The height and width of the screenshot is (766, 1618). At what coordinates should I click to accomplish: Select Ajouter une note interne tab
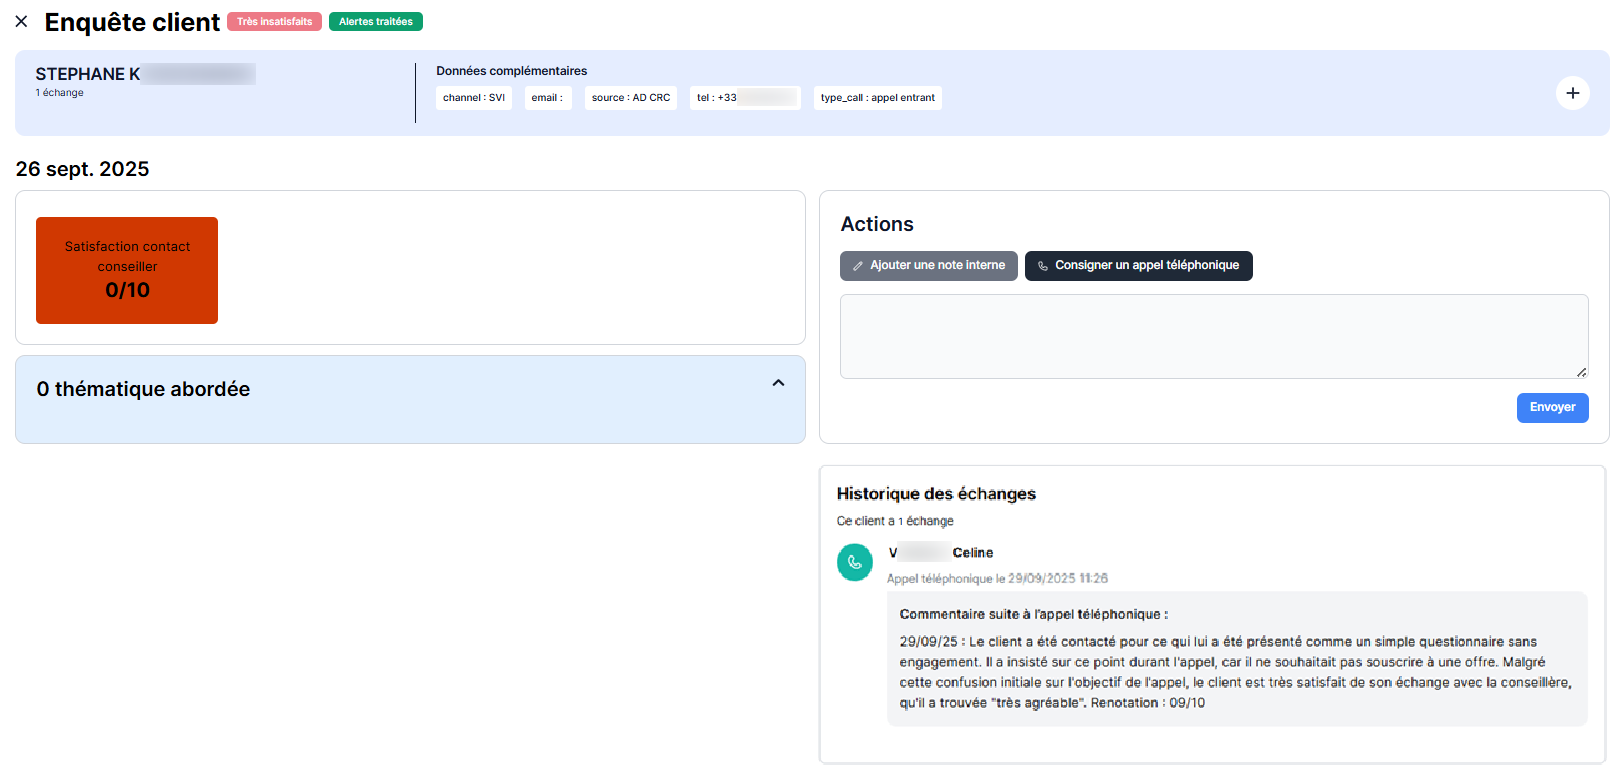point(928,266)
